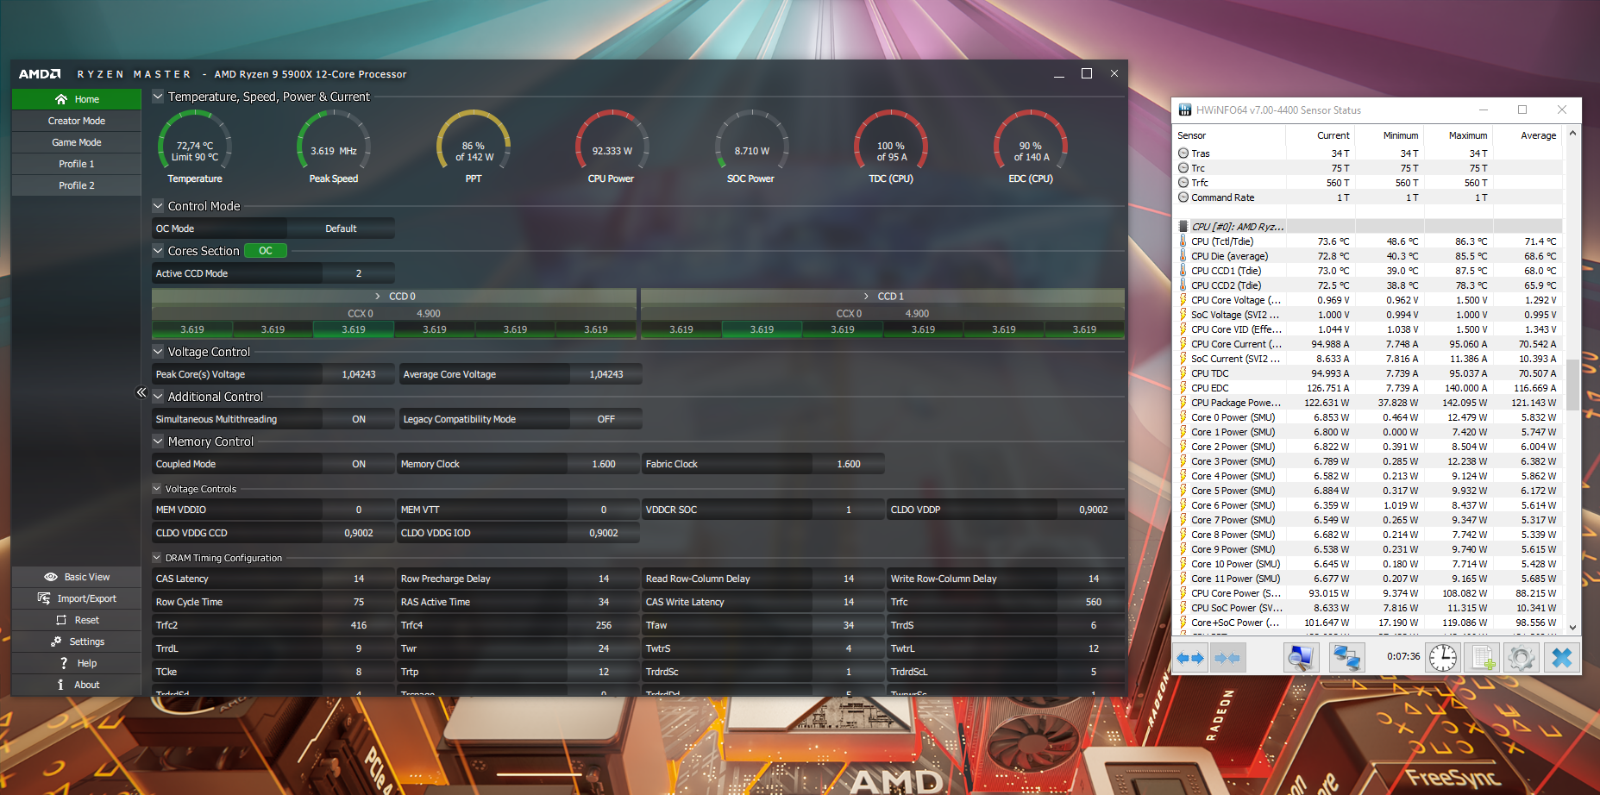
Task: Open HWiNFO networked computers icon
Action: (1347, 657)
